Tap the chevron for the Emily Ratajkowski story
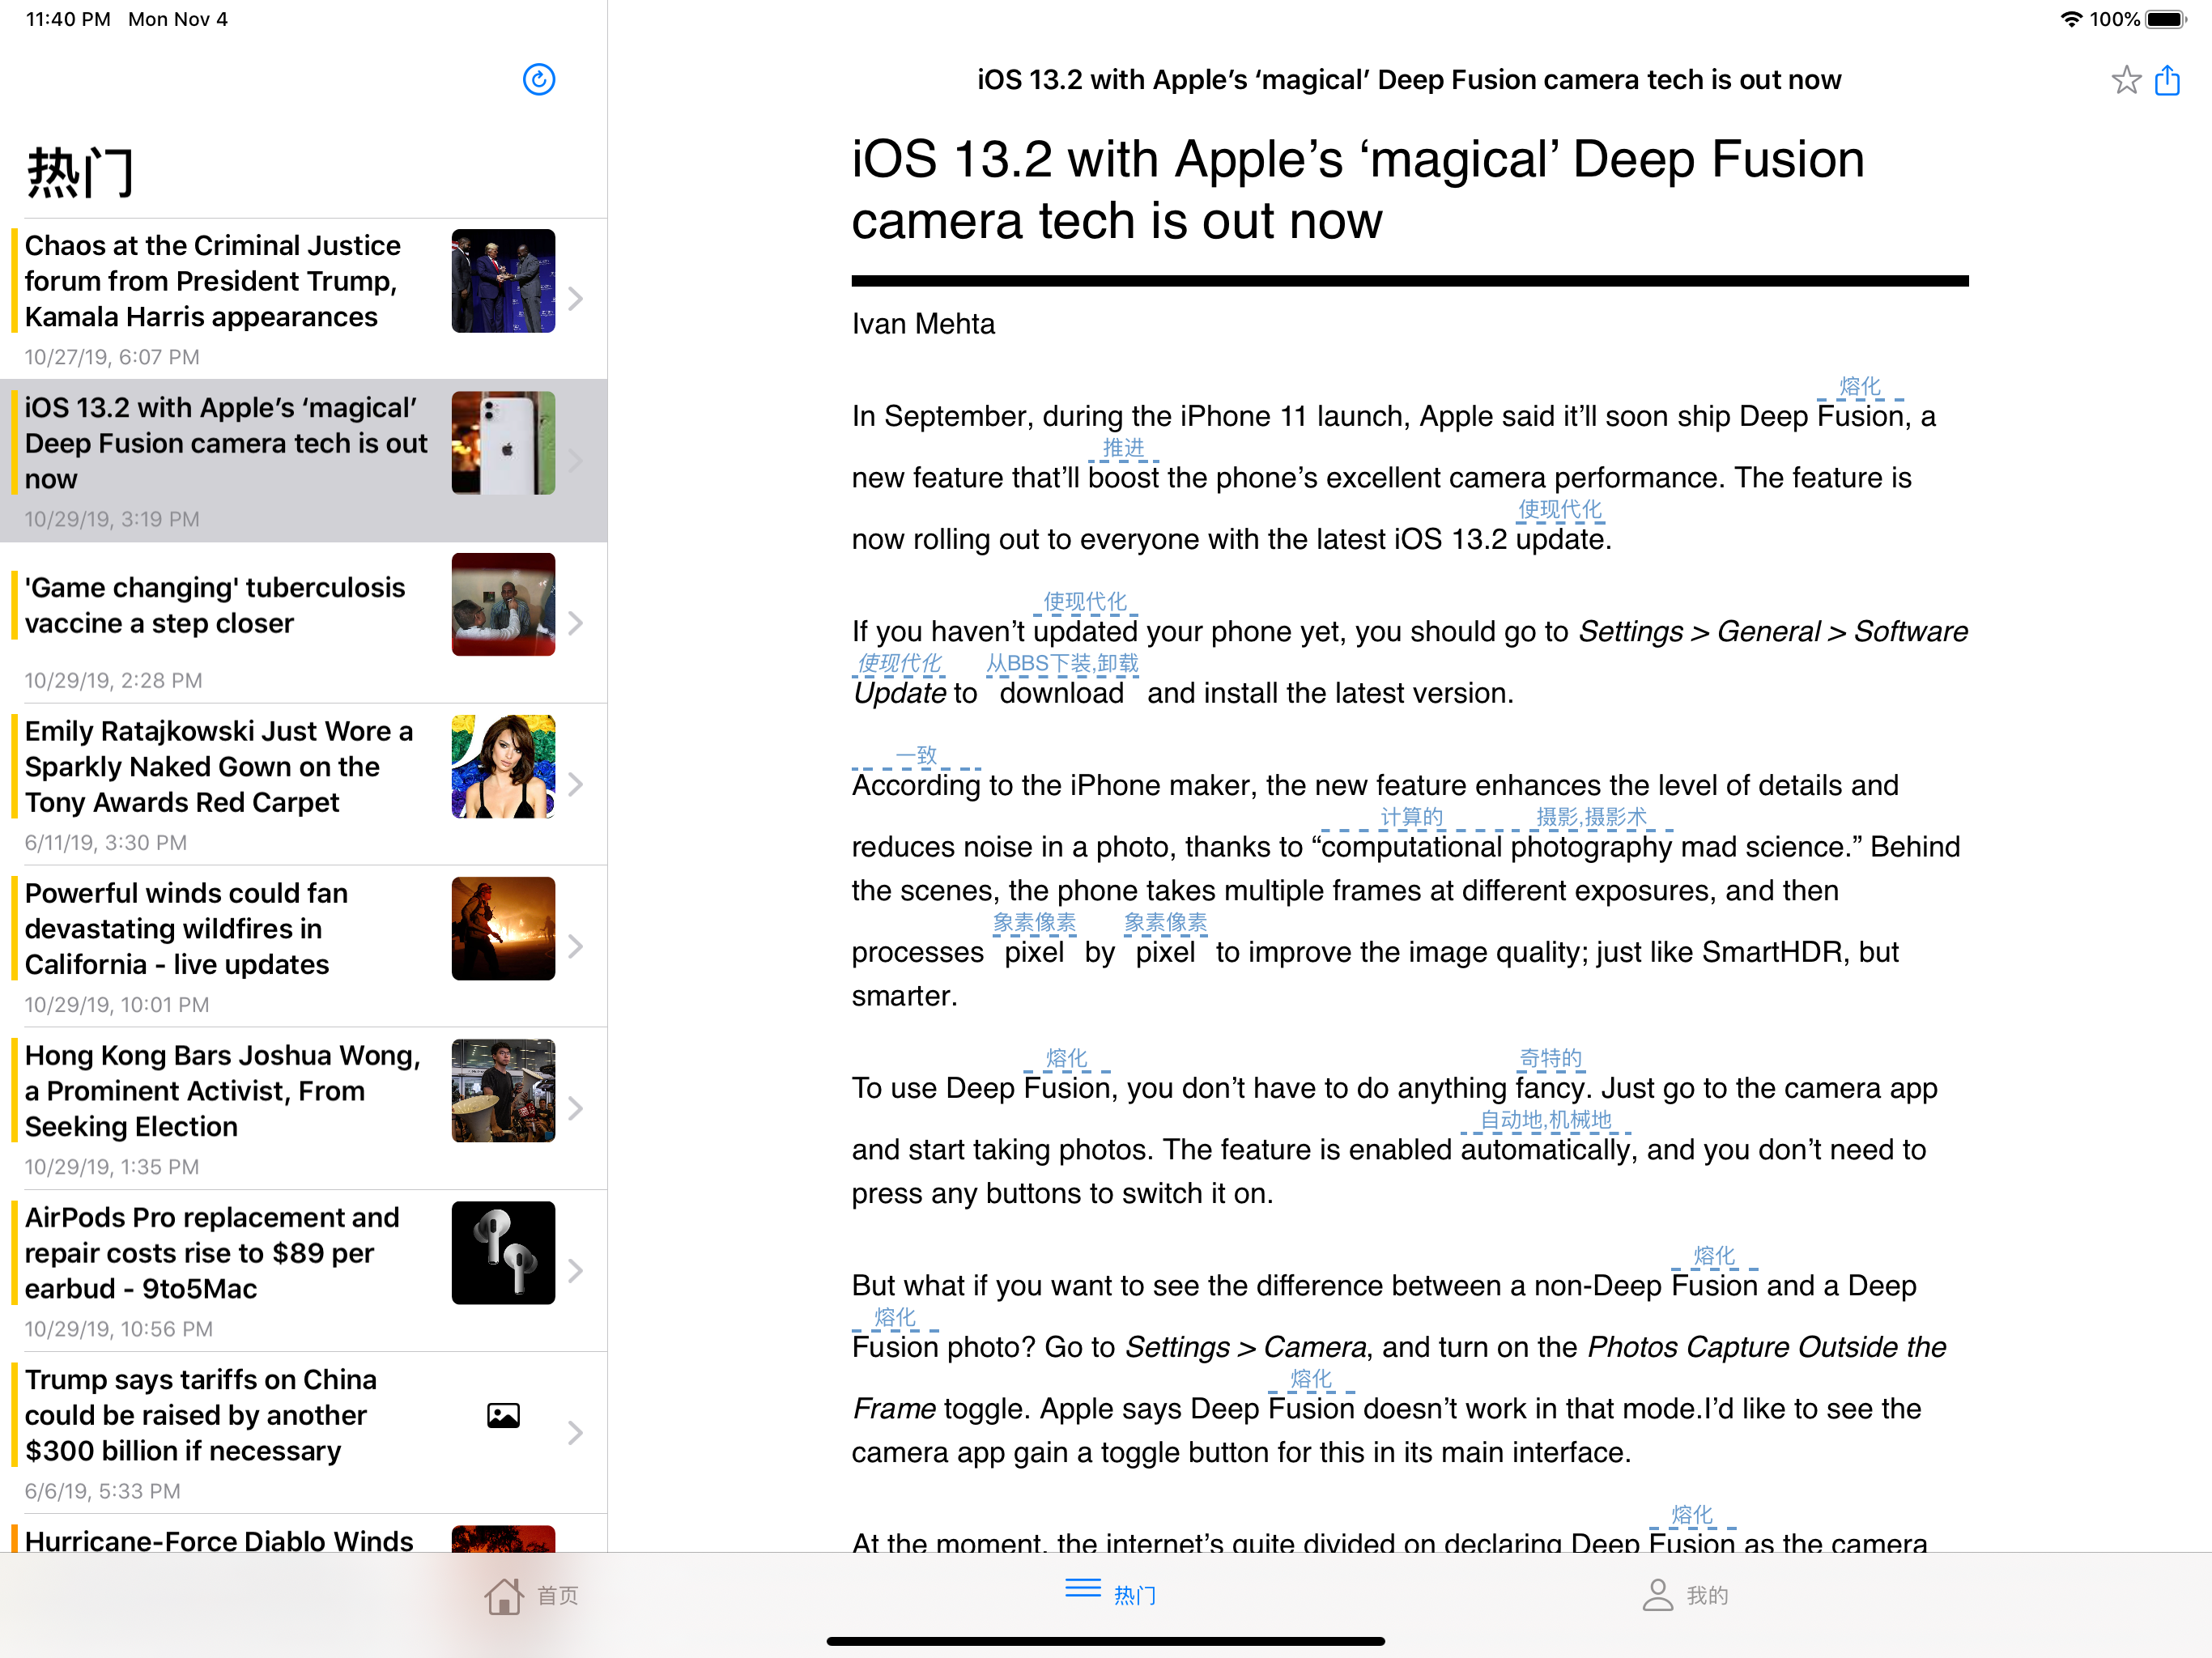The height and width of the screenshot is (1658, 2212). pos(575,784)
